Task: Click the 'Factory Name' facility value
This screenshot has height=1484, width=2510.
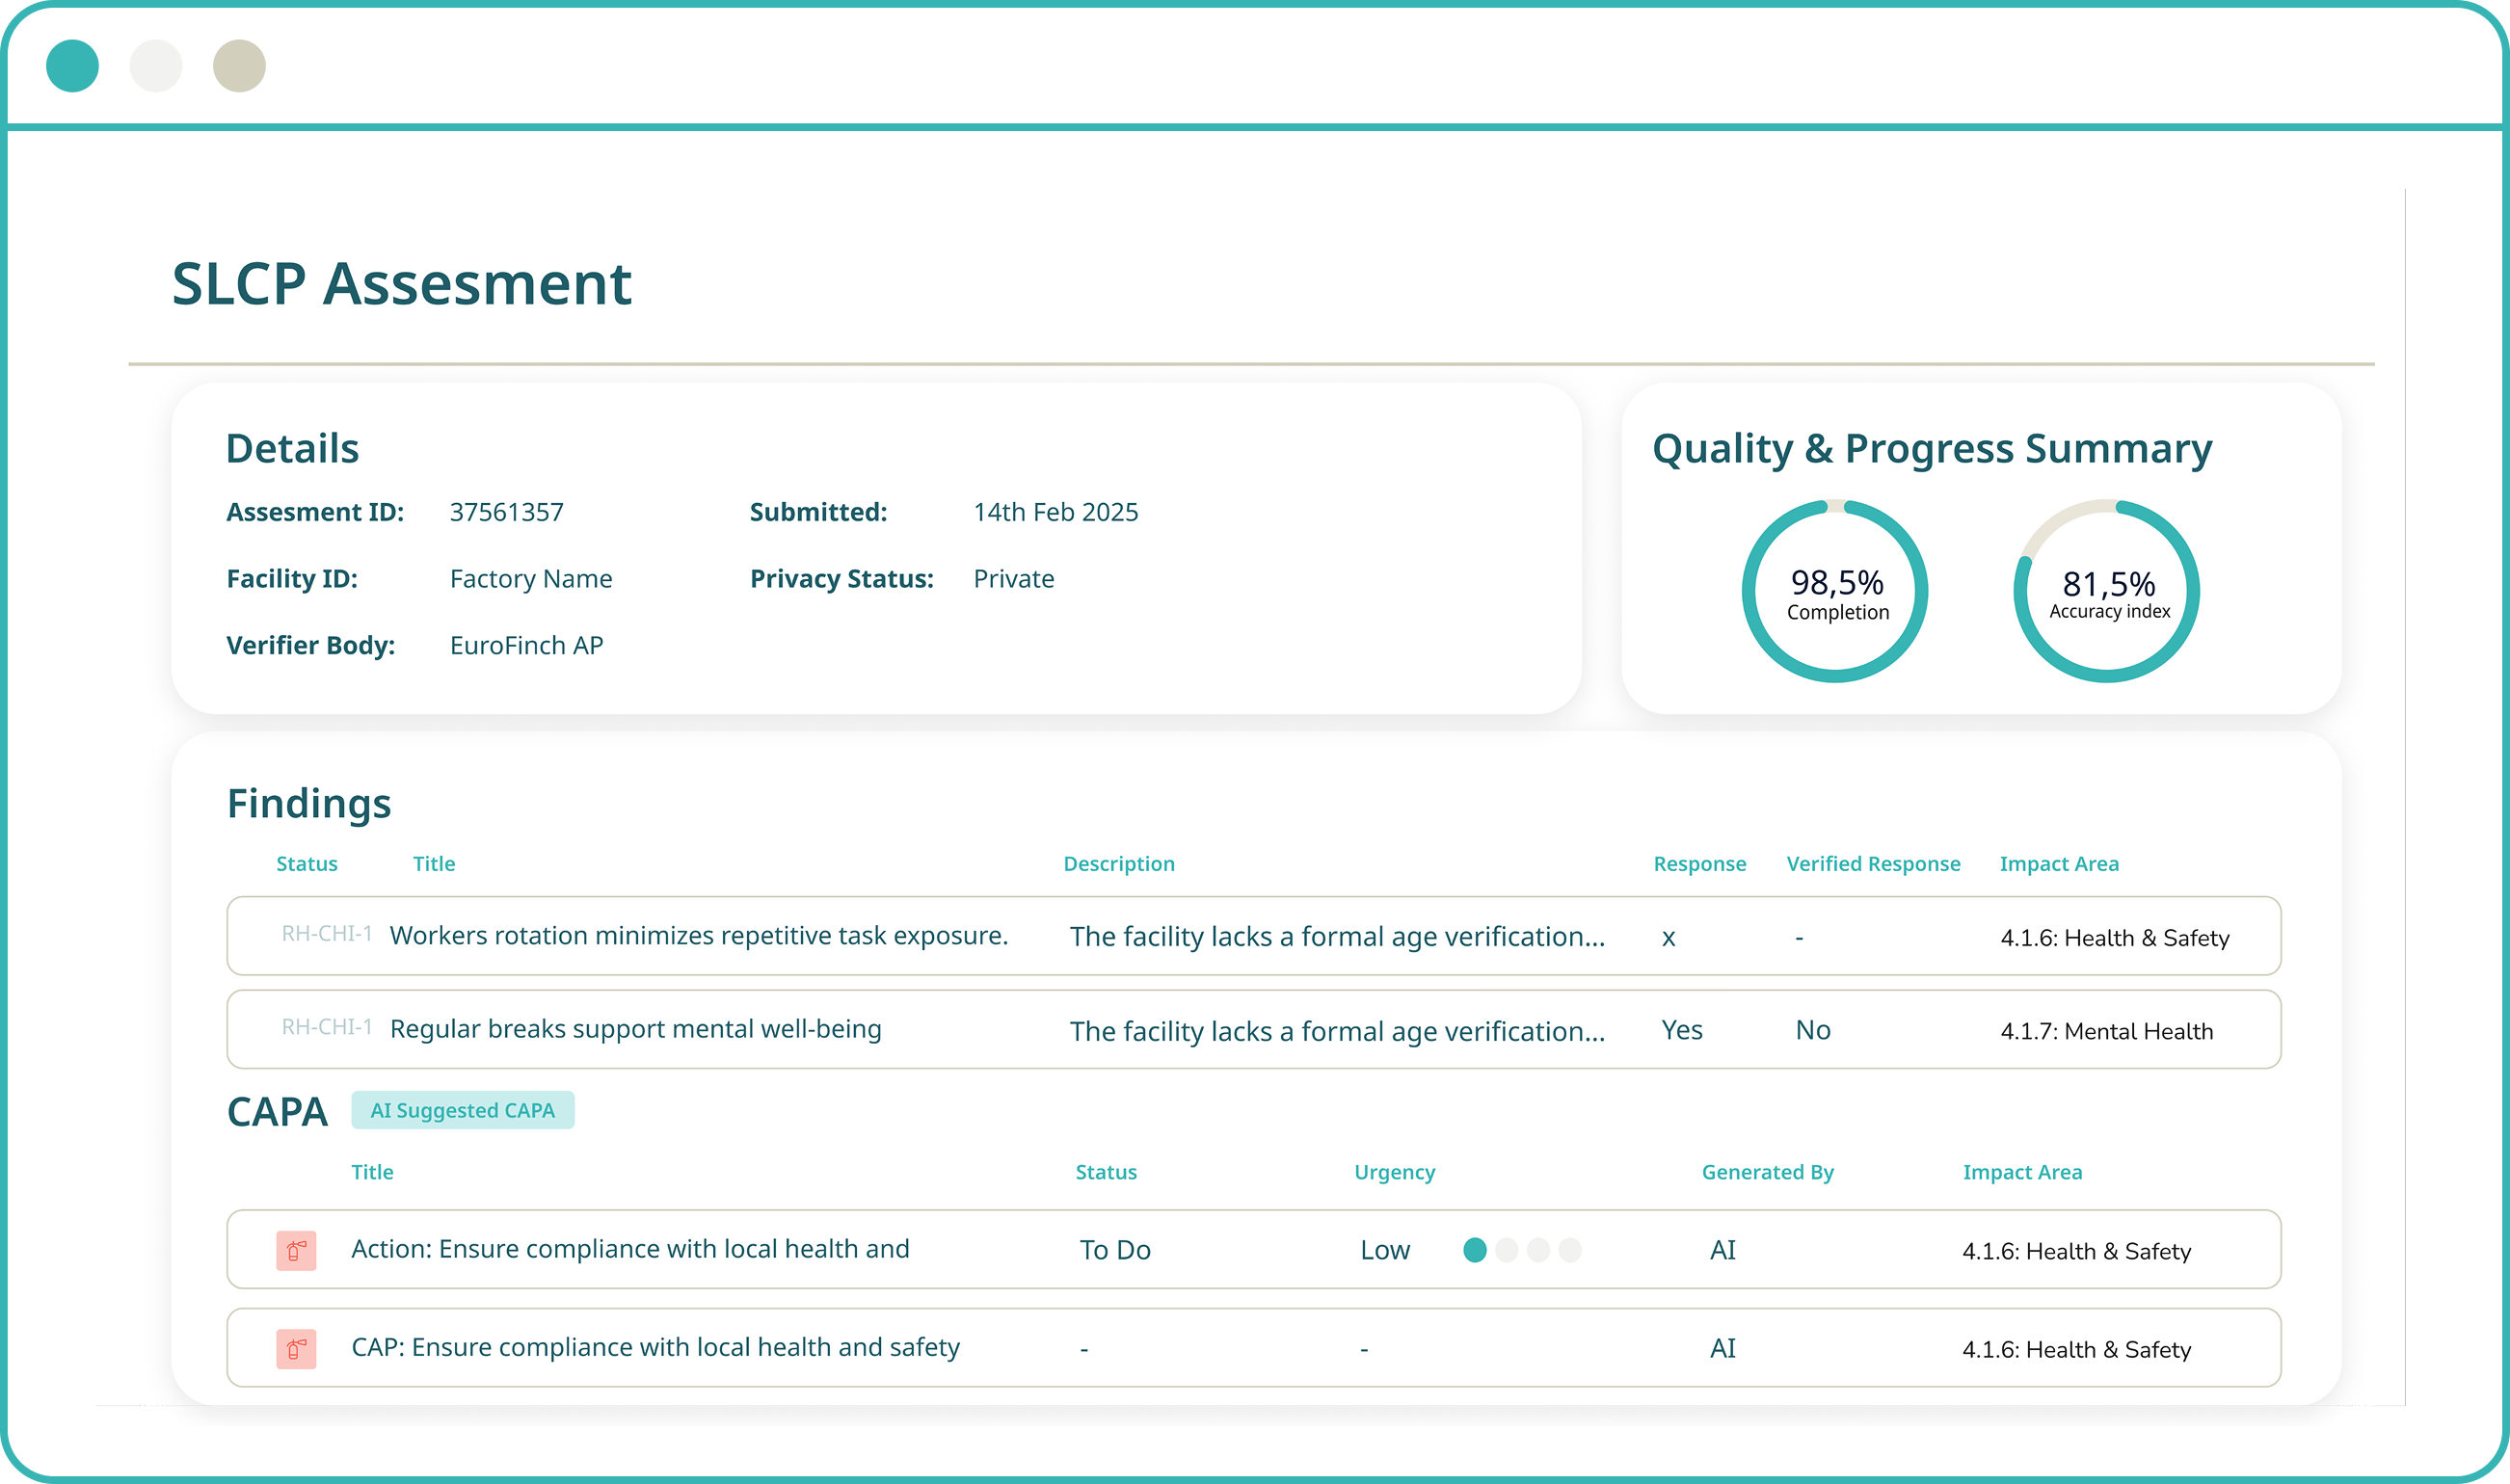Action: point(531,579)
